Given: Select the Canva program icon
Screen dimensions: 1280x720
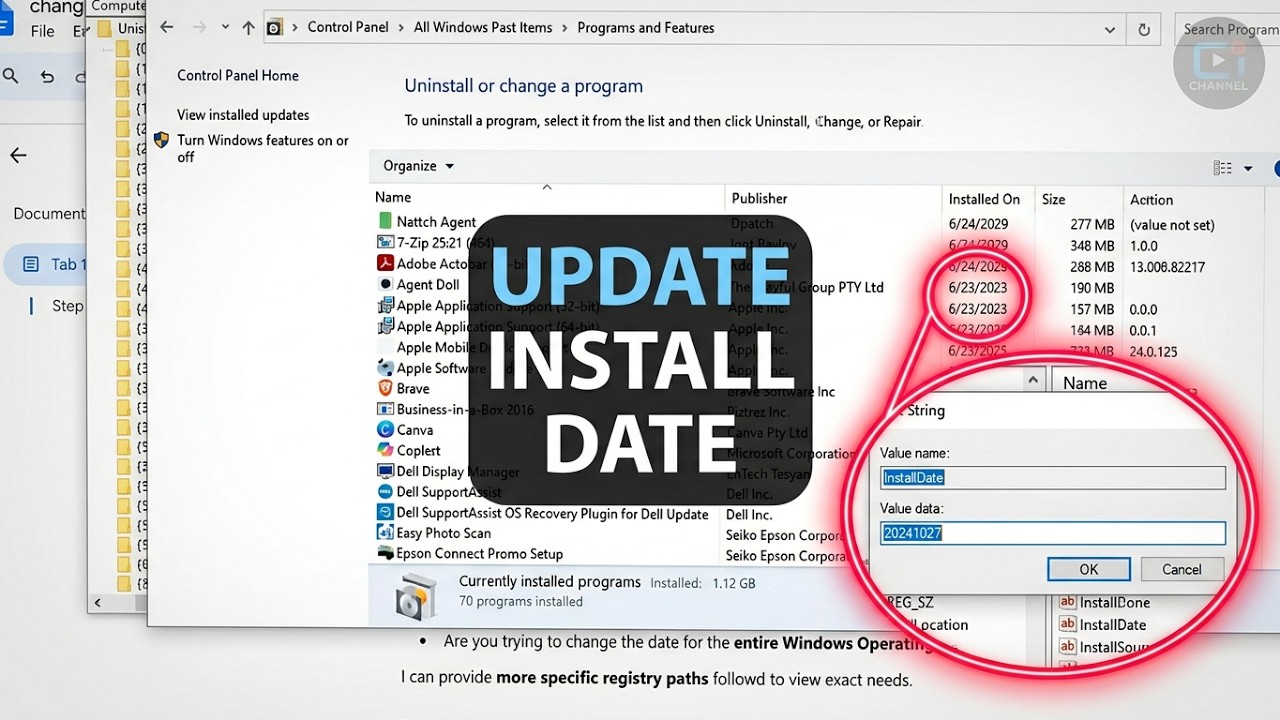Looking at the screenshot, I should [x=385, y=429].
